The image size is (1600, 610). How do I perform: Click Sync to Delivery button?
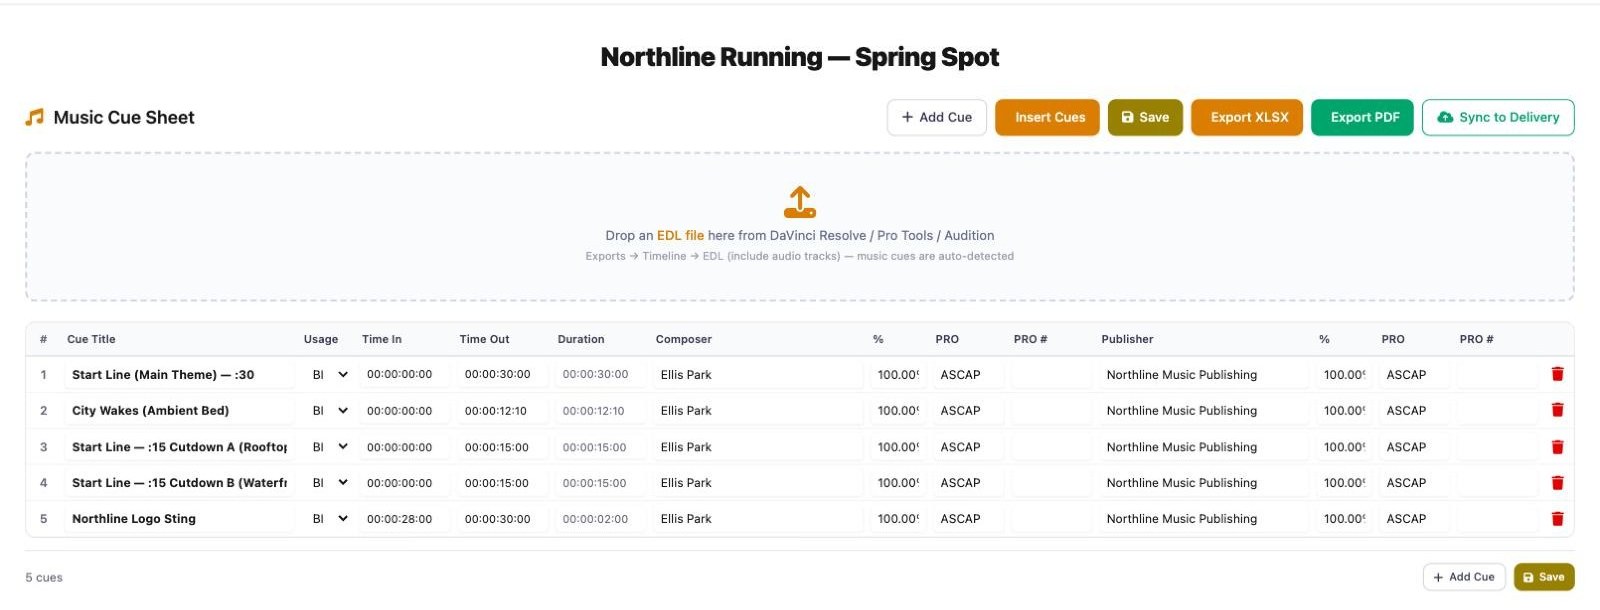pos(1498,117)
